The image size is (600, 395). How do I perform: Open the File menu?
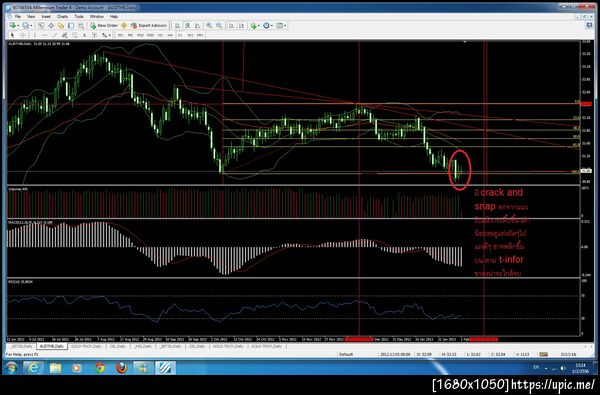tap(18, 16)
